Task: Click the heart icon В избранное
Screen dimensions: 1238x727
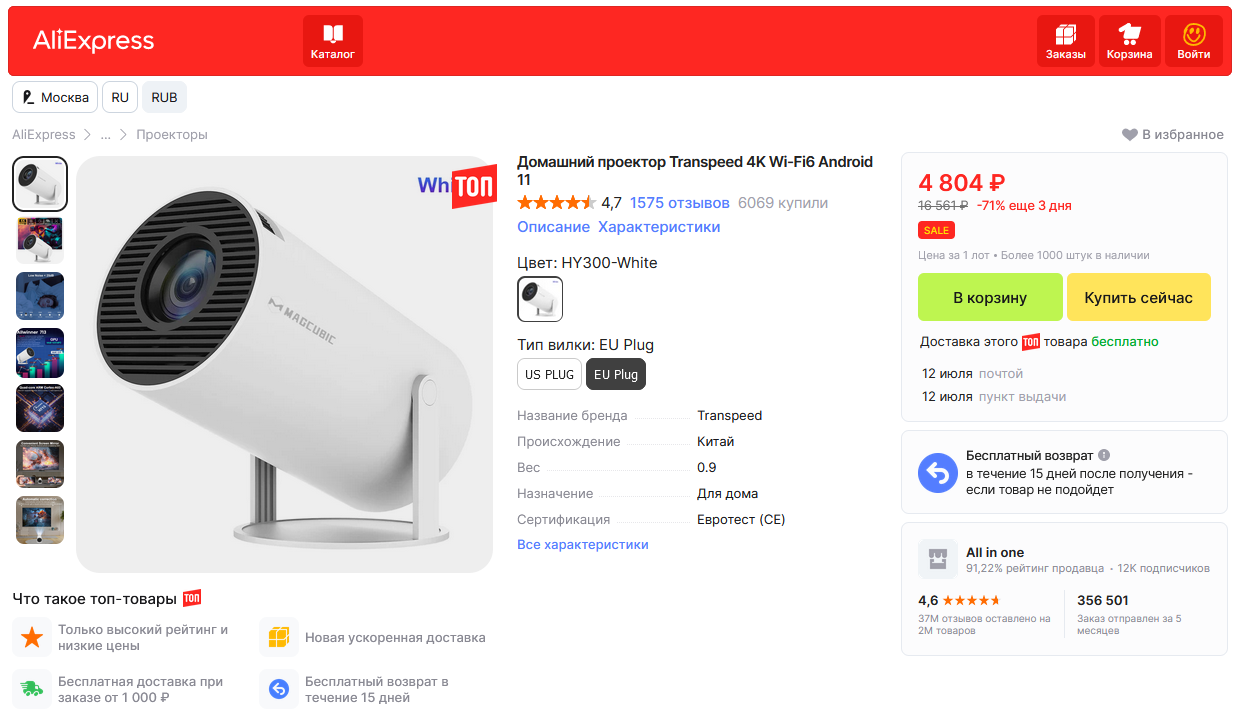Action: point(1130,135)
